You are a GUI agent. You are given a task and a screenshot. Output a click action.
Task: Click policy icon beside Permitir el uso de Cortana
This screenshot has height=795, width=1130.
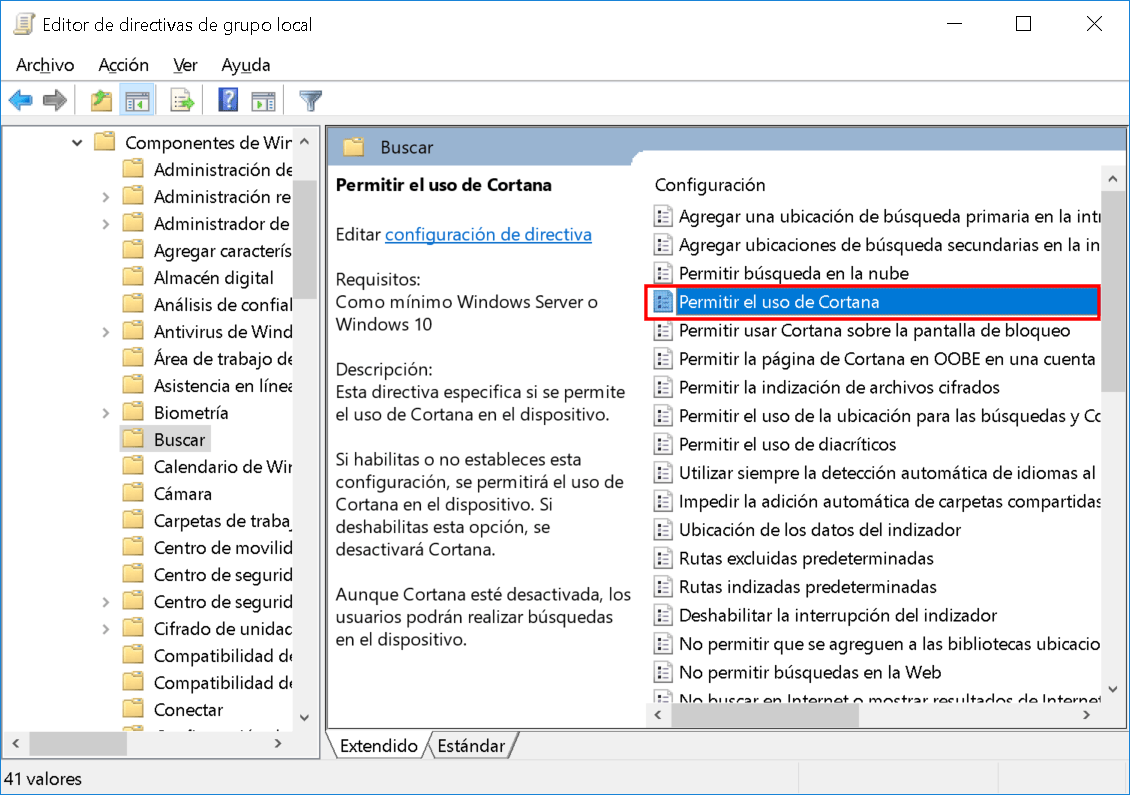(x=663, y=302)
